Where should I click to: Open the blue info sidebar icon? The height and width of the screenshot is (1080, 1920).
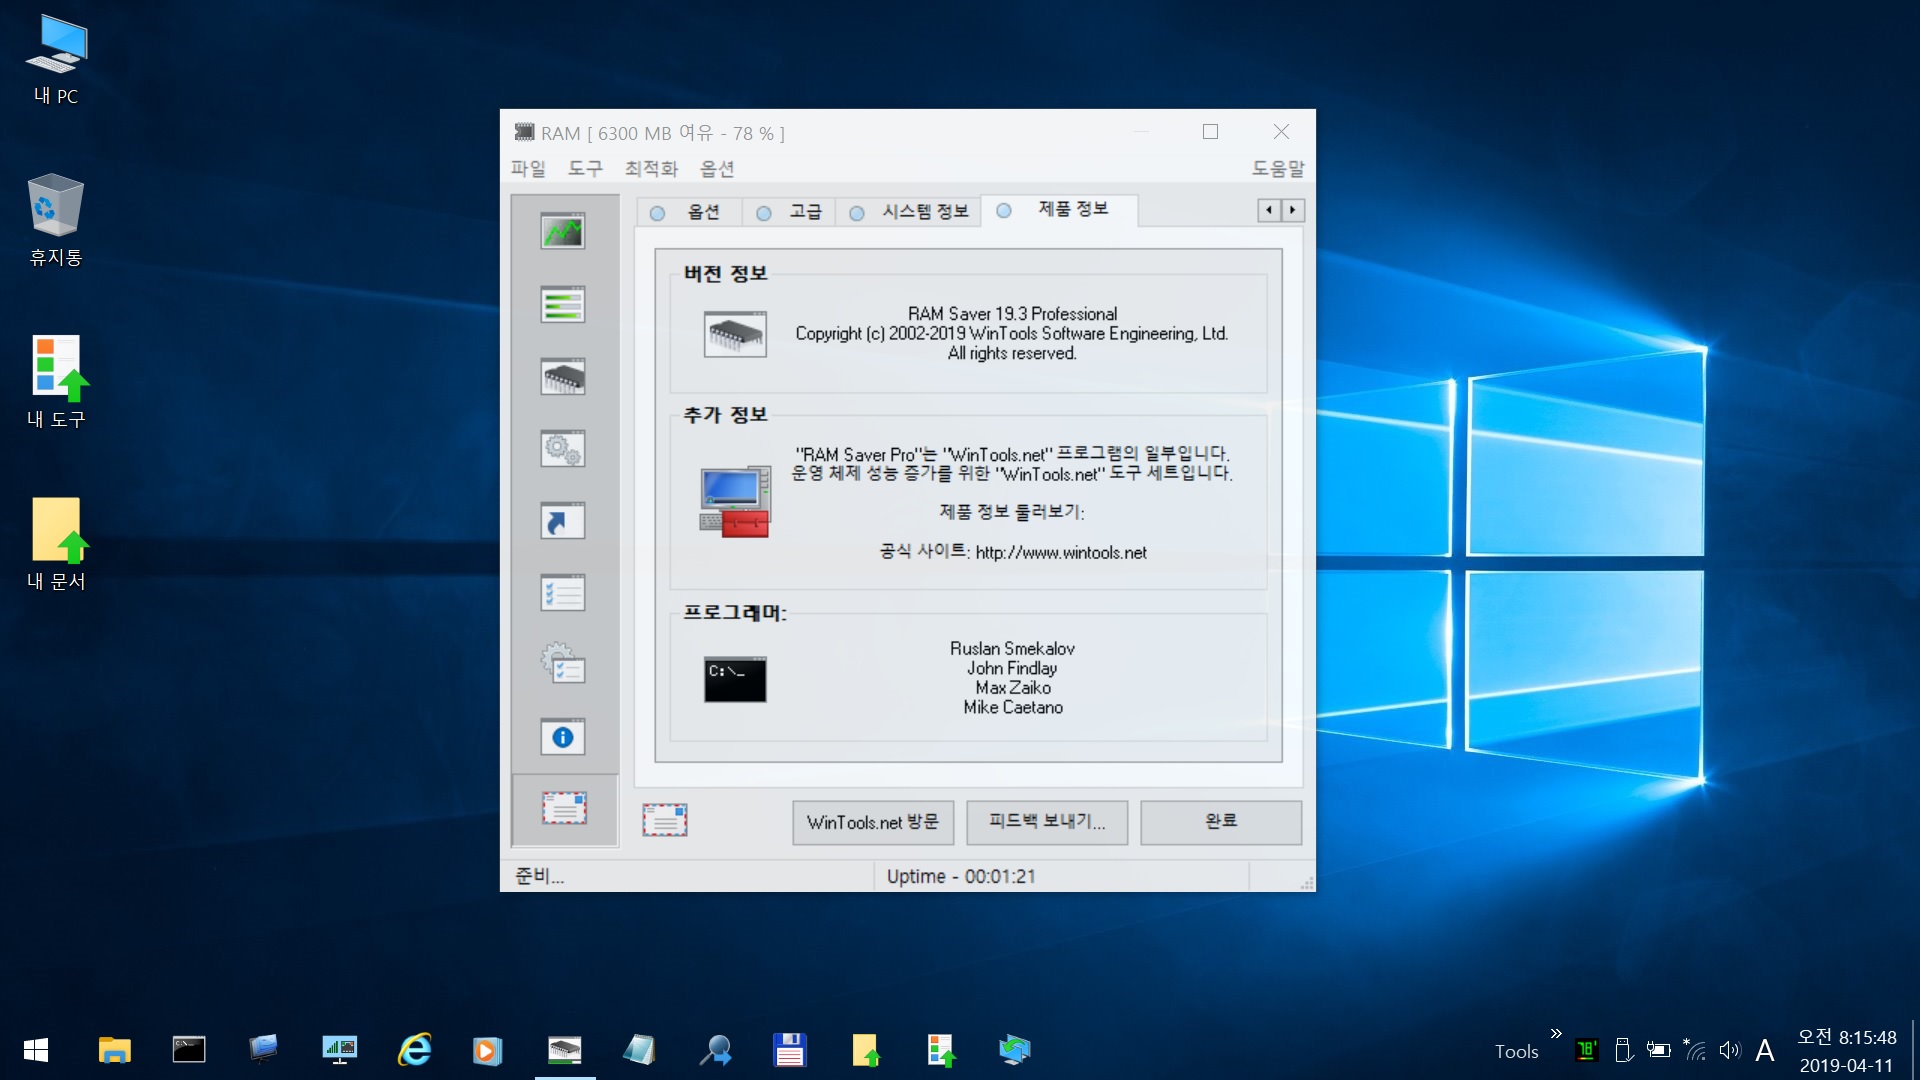563,737
